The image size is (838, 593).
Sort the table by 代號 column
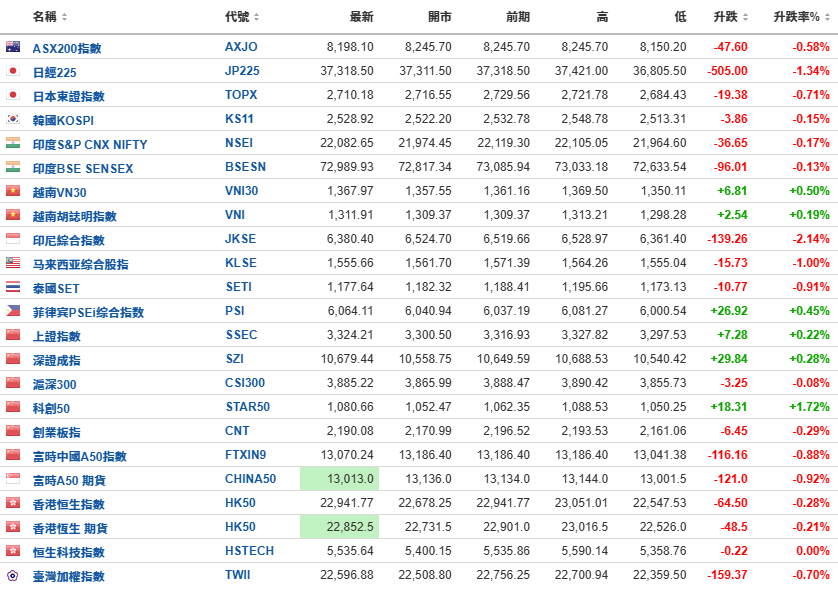click(242, 17)
